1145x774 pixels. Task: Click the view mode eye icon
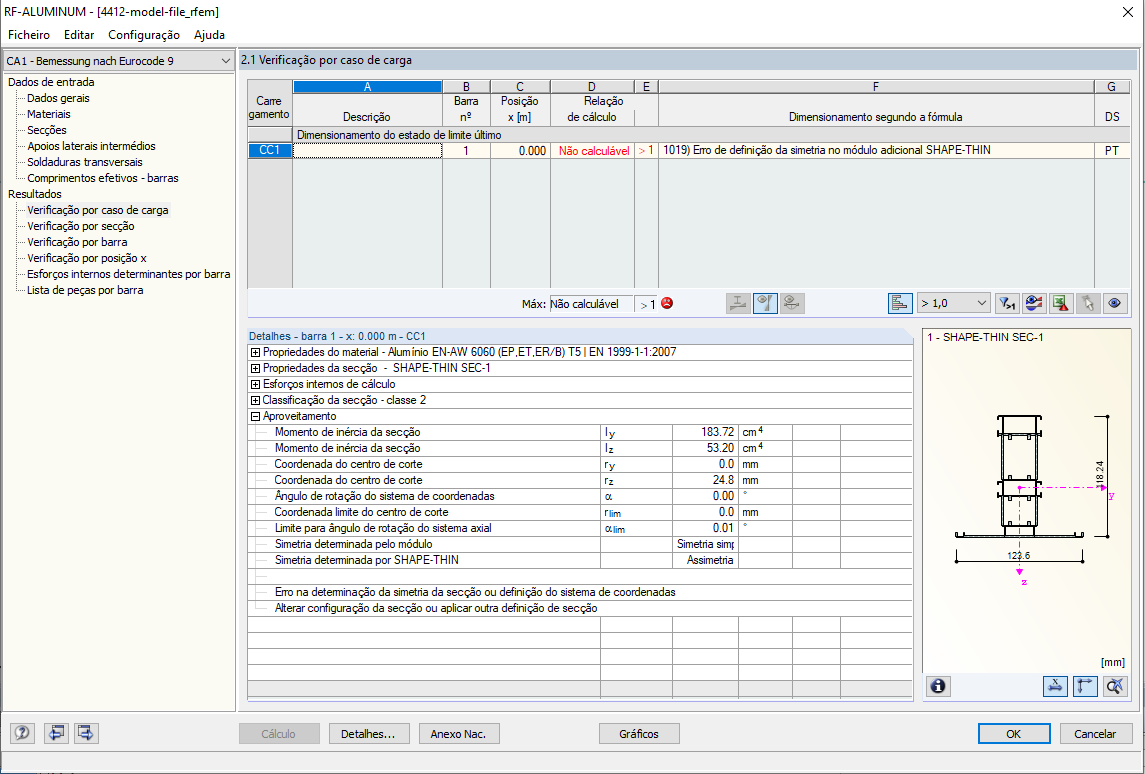pyautogui.click(x=1115, y=303)
